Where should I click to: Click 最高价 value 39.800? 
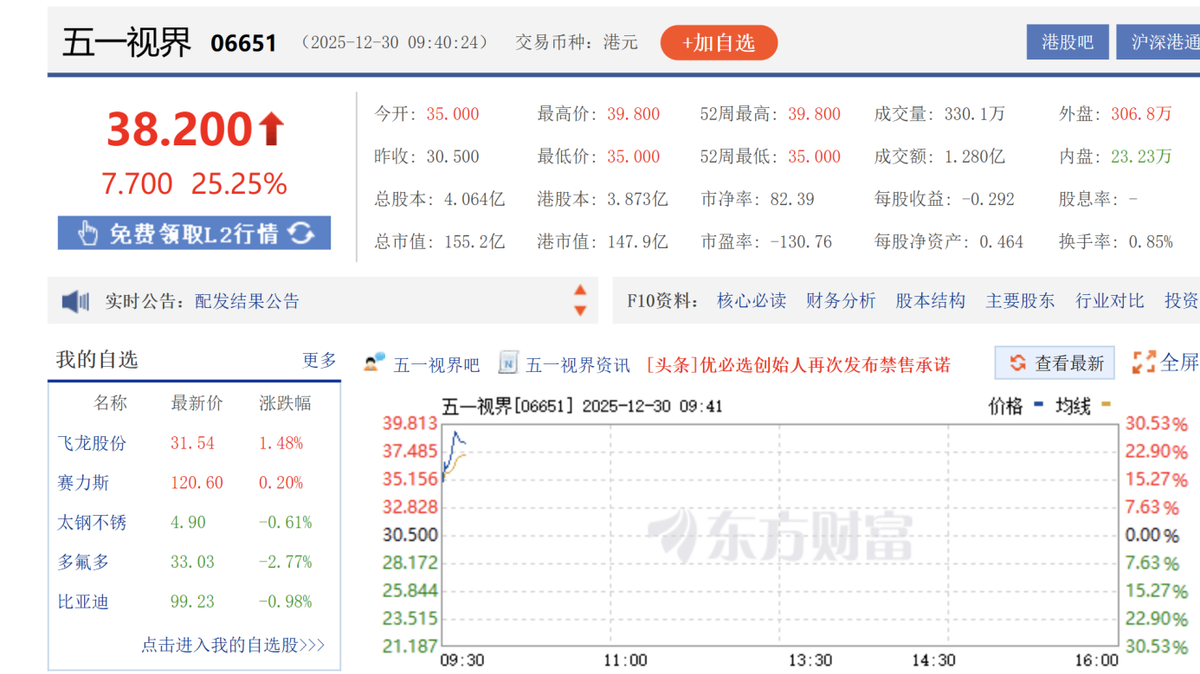point(633,114)
